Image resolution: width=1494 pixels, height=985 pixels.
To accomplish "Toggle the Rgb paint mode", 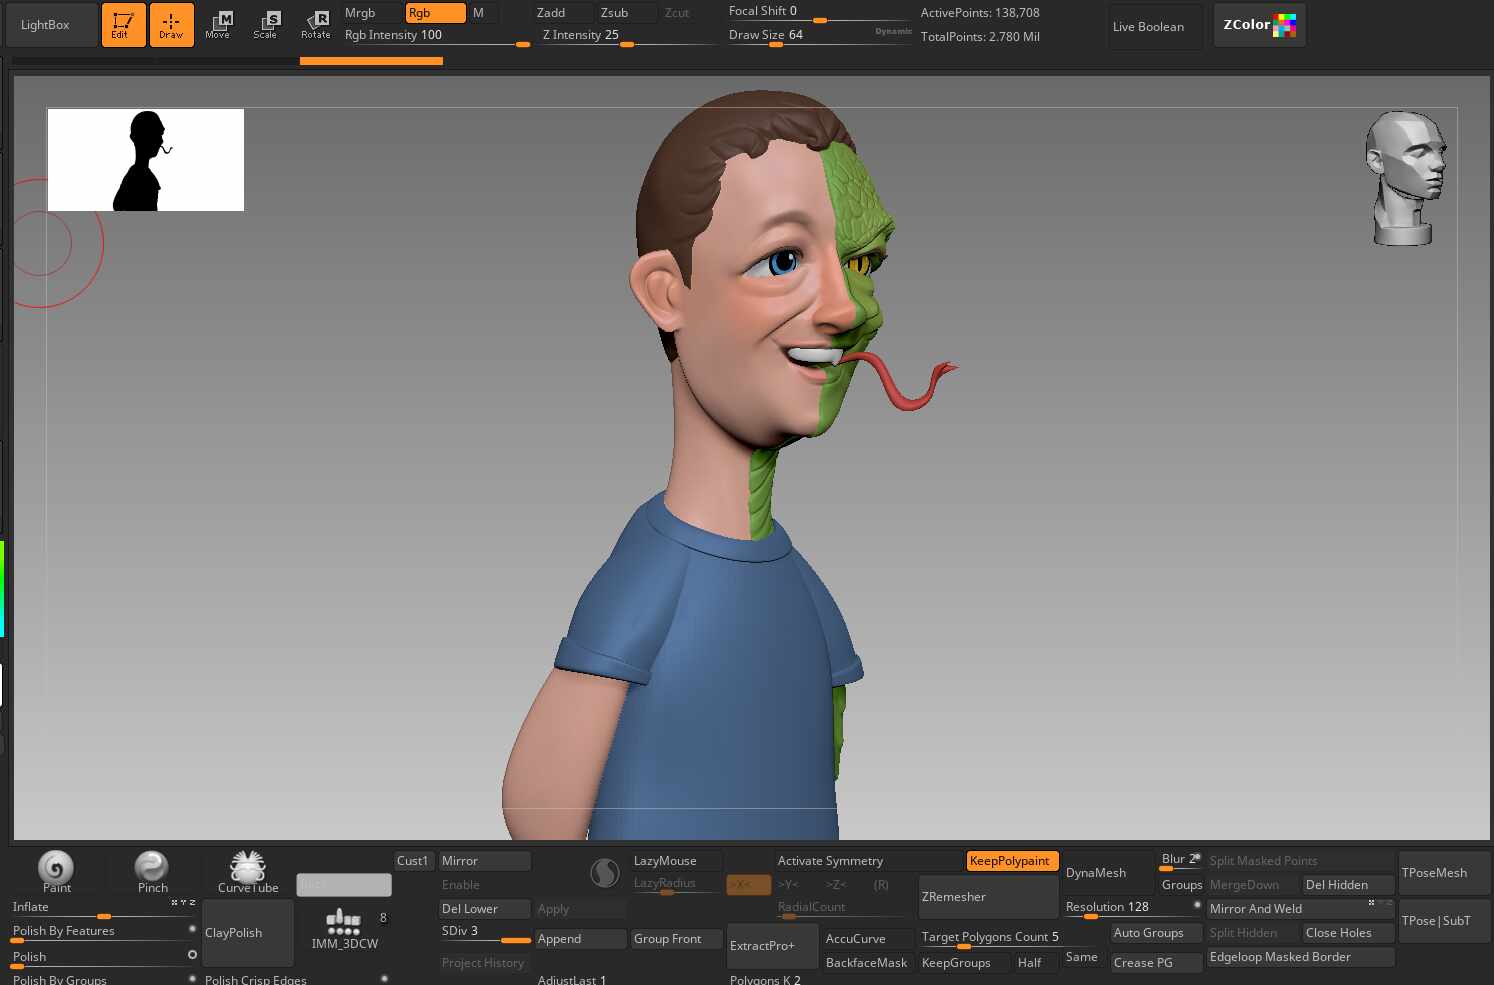I will (435, 13).
